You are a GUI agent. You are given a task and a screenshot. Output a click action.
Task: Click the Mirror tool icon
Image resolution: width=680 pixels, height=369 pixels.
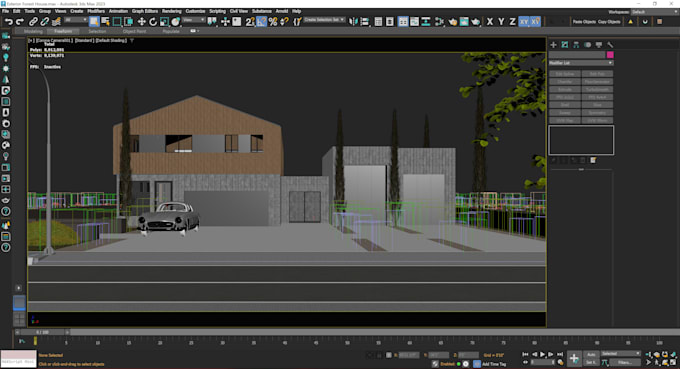pos(353,22)
